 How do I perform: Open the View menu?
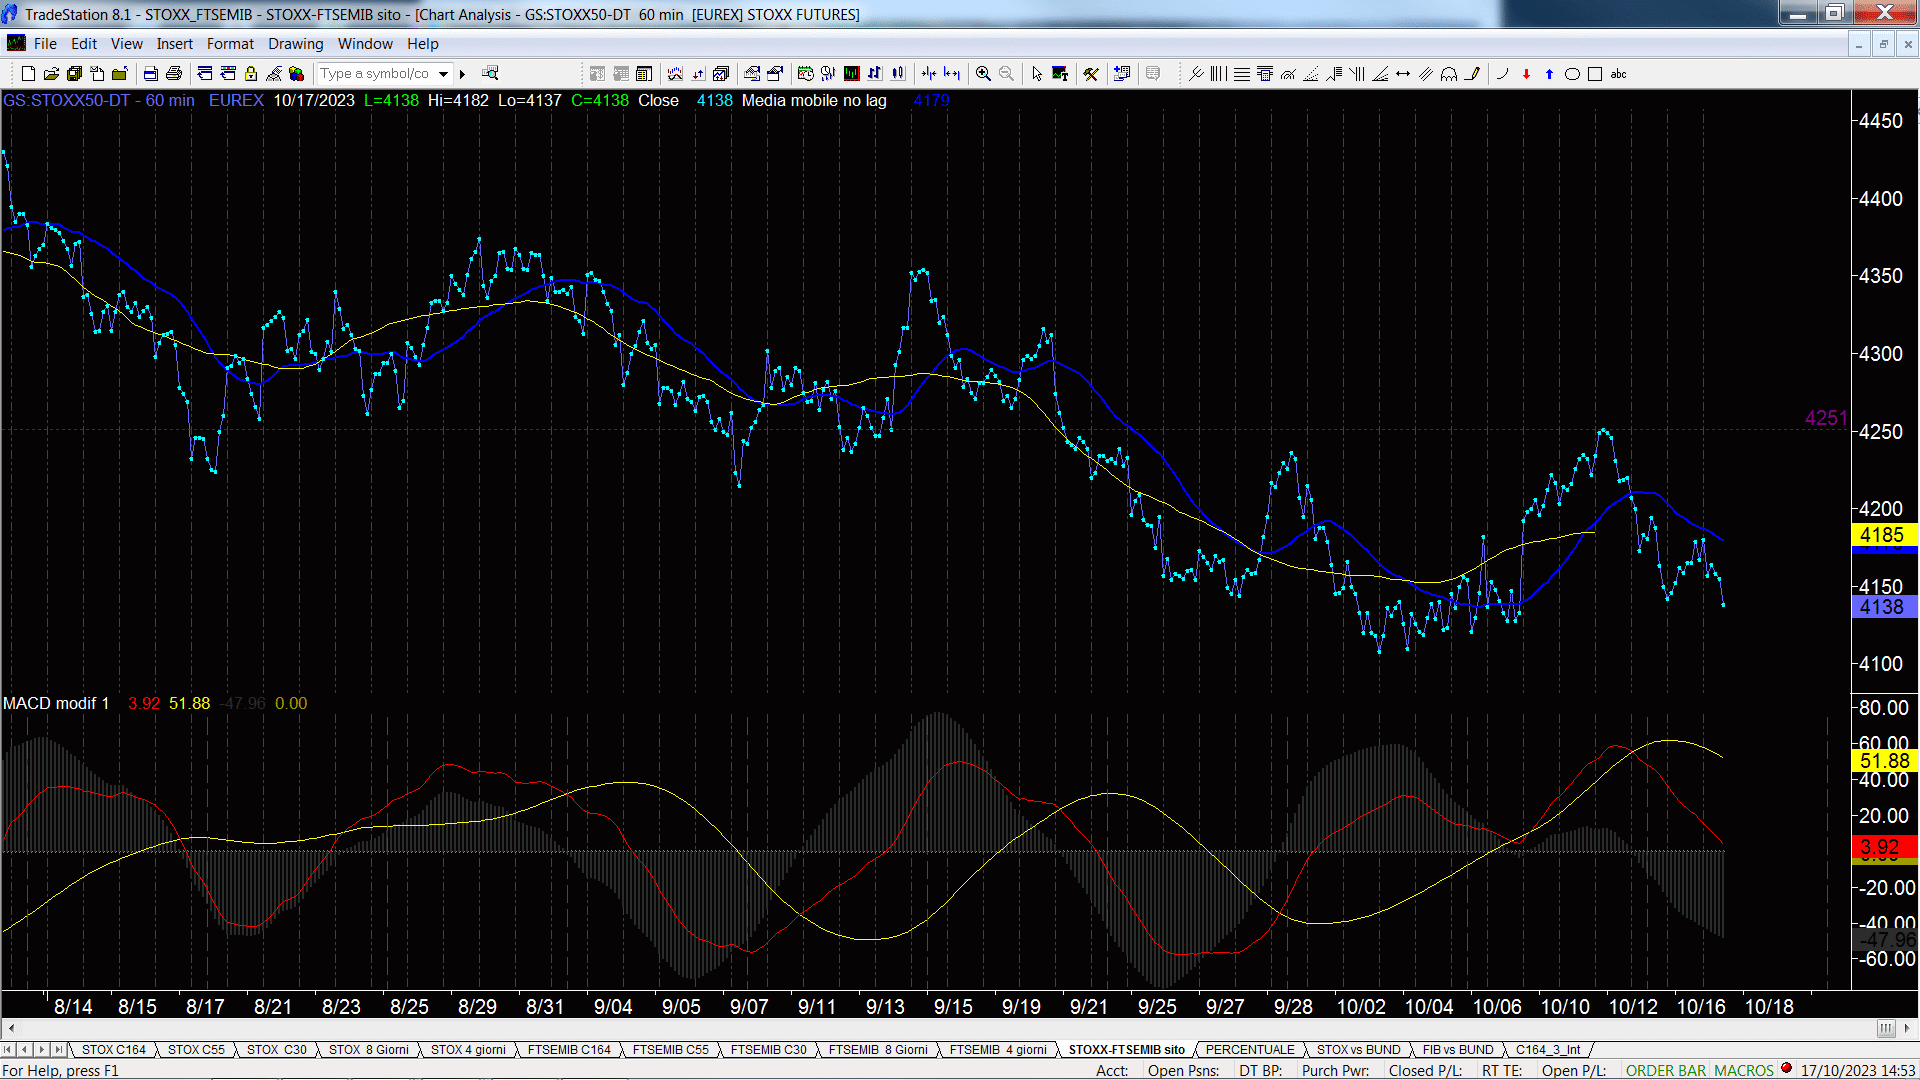click(x=126, y=43)
